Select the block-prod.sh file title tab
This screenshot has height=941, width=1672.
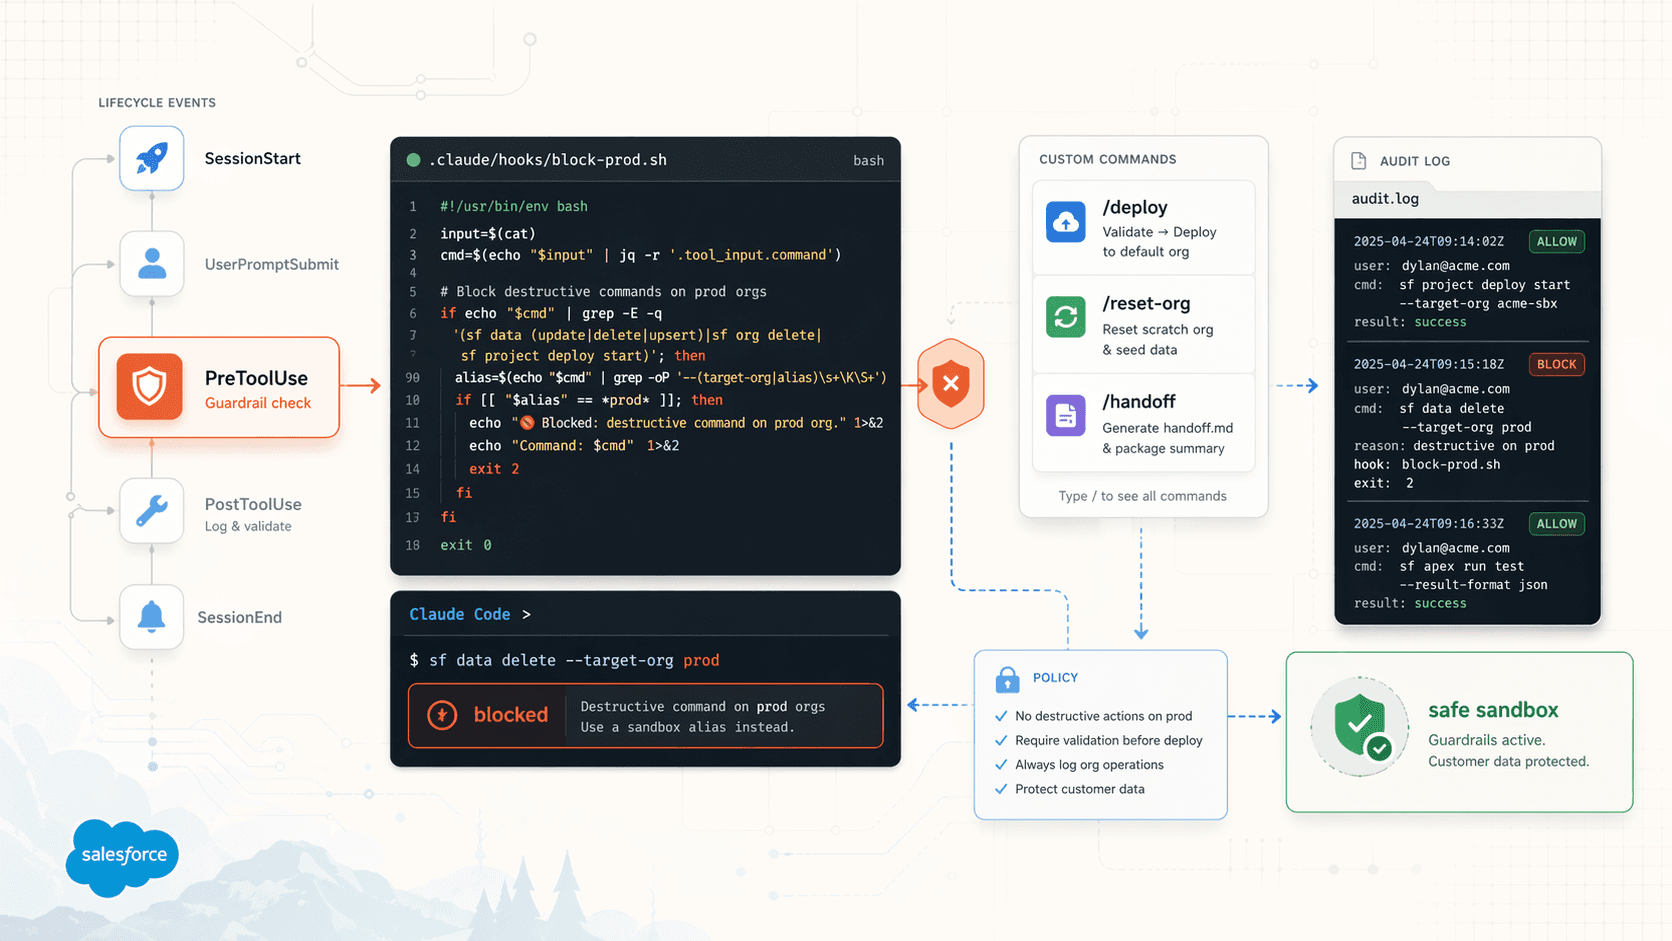(547, 160)
